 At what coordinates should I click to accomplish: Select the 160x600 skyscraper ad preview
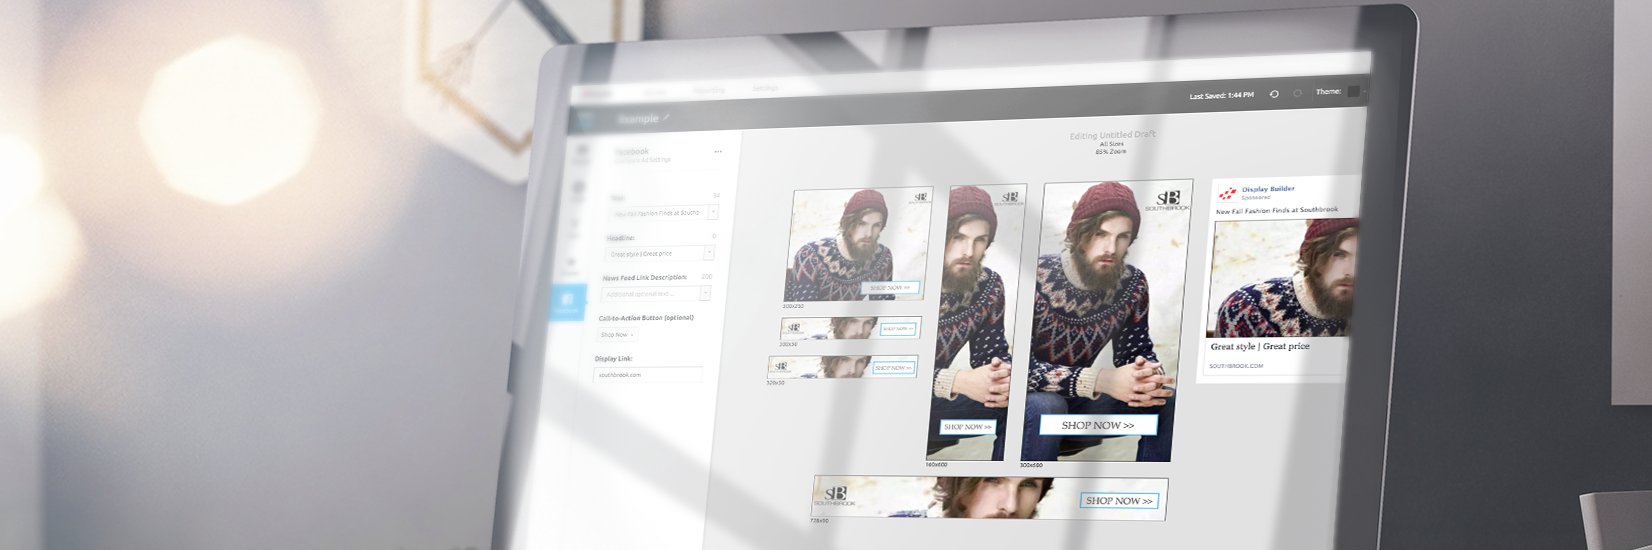pos(978,322)
